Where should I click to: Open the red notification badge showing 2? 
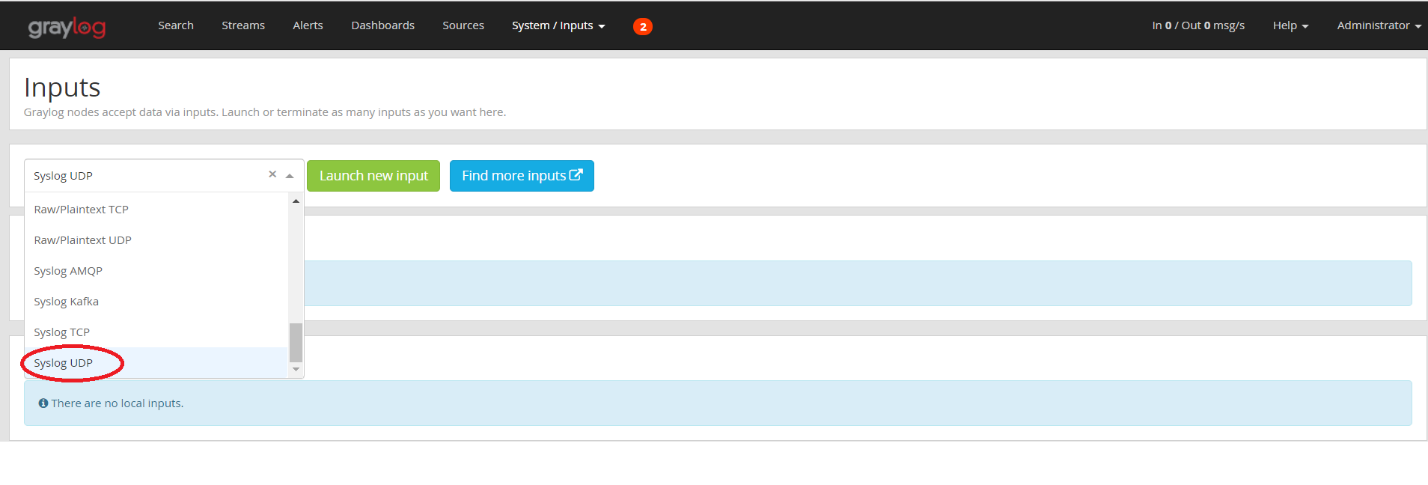click(643, 26)
